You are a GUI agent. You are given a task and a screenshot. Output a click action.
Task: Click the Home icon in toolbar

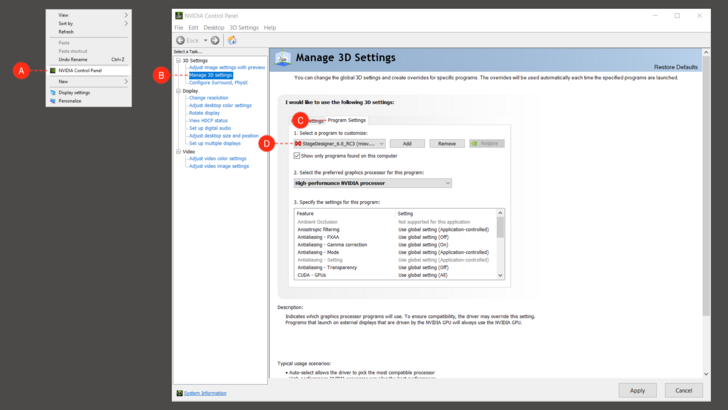click(x=232, y=40)
